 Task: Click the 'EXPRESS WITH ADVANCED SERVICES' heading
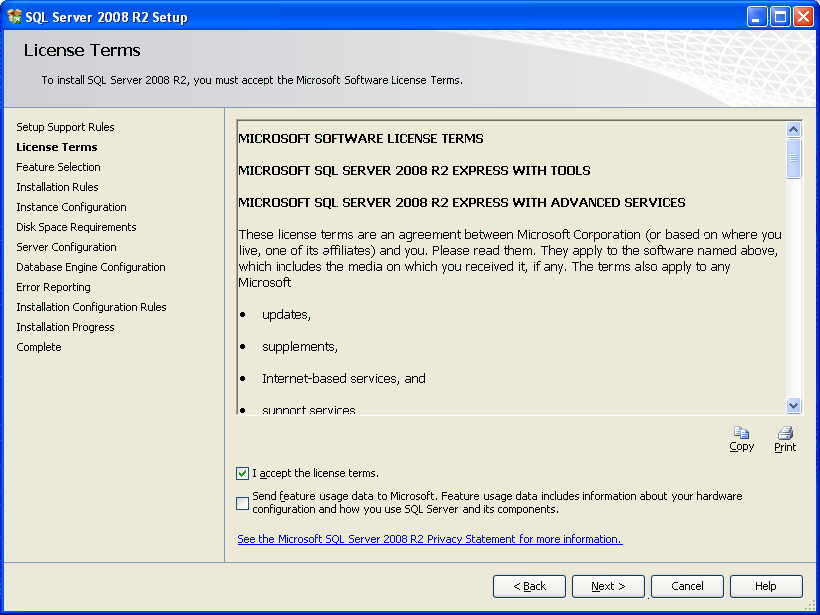click(x=462, y=202)
